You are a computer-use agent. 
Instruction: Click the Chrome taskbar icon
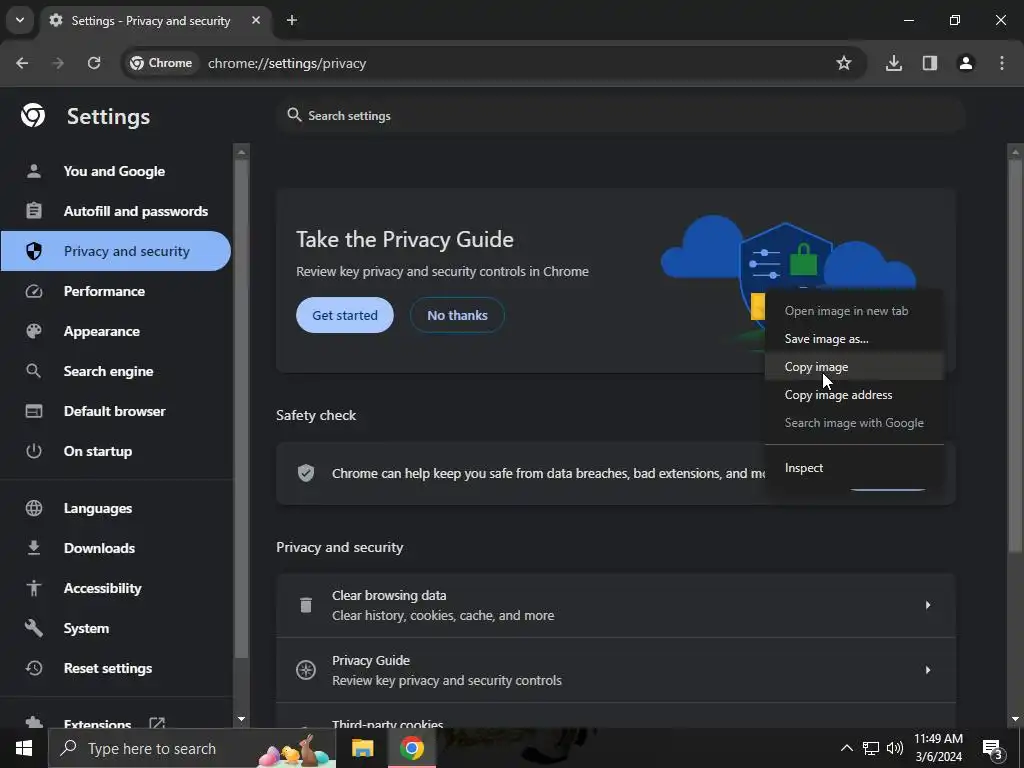click(x=411, y=748)
